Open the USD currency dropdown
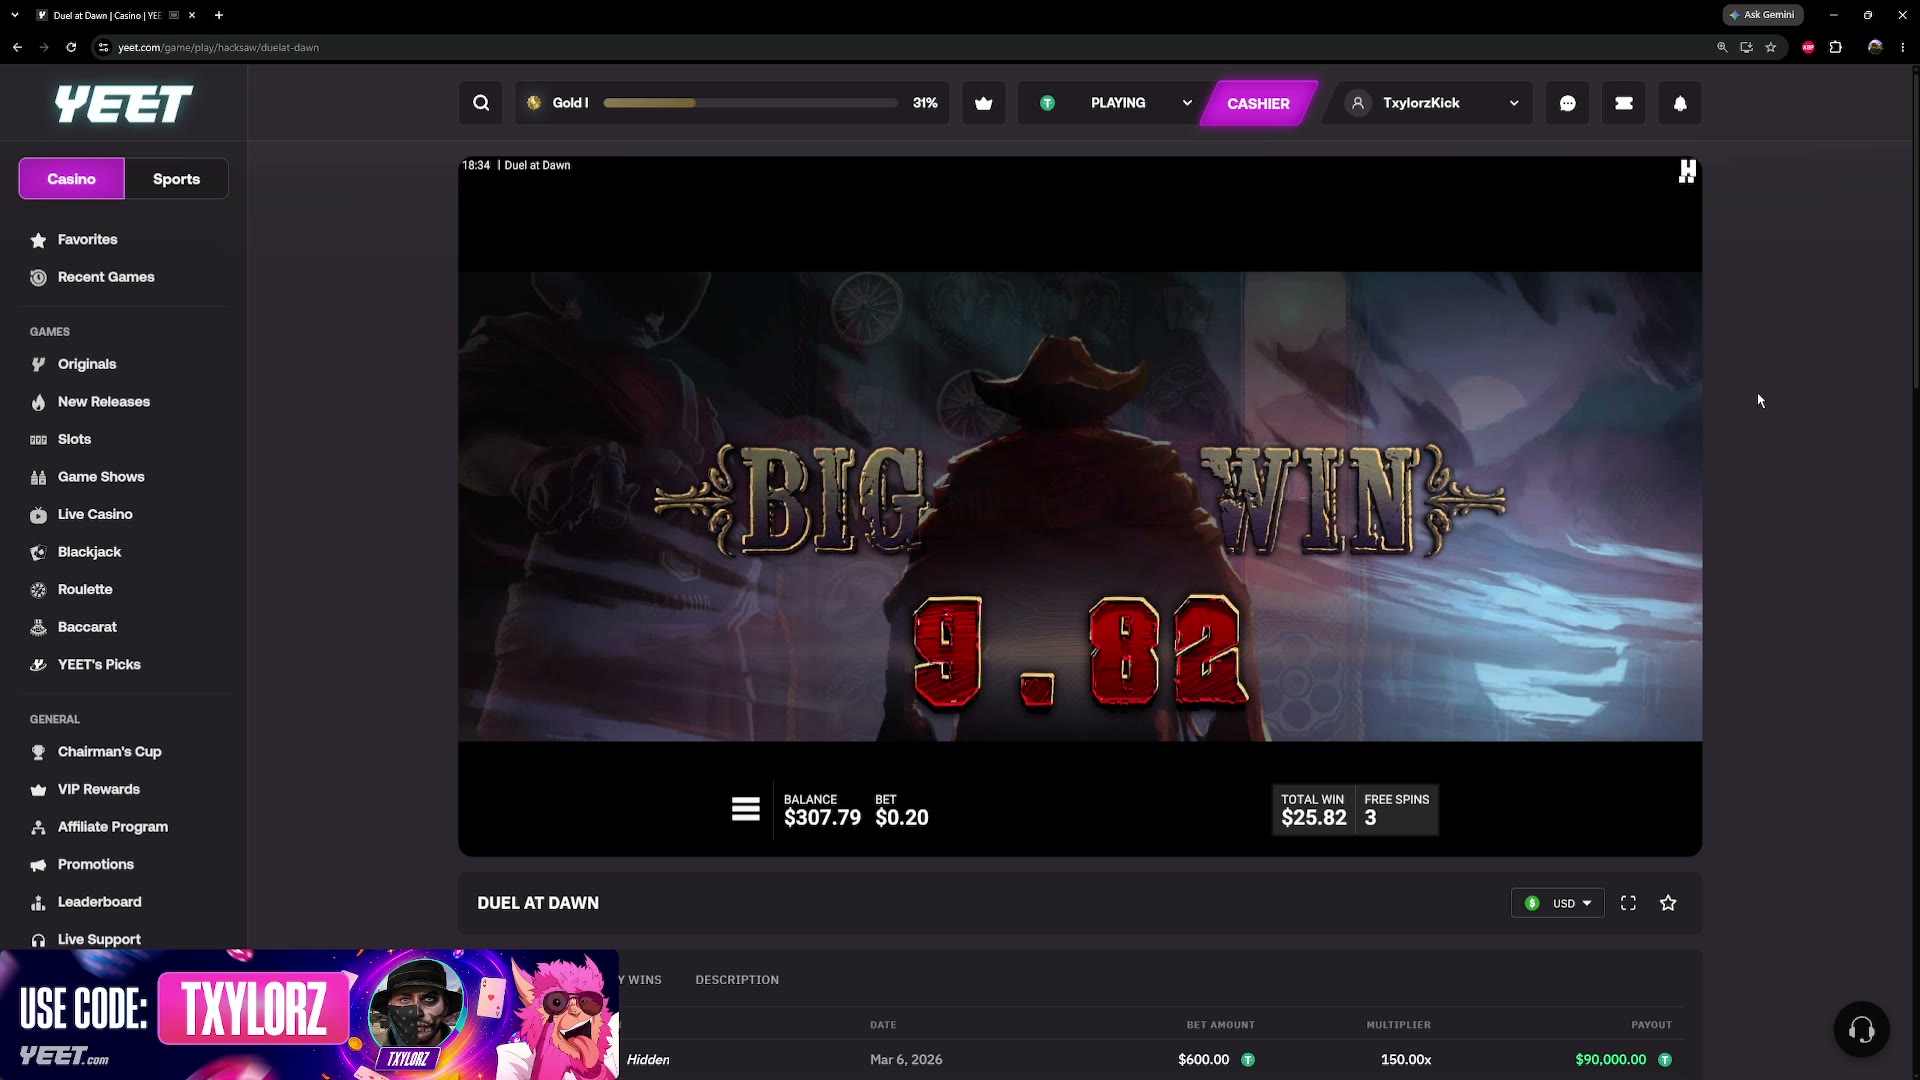 (x=1558, y=903)
